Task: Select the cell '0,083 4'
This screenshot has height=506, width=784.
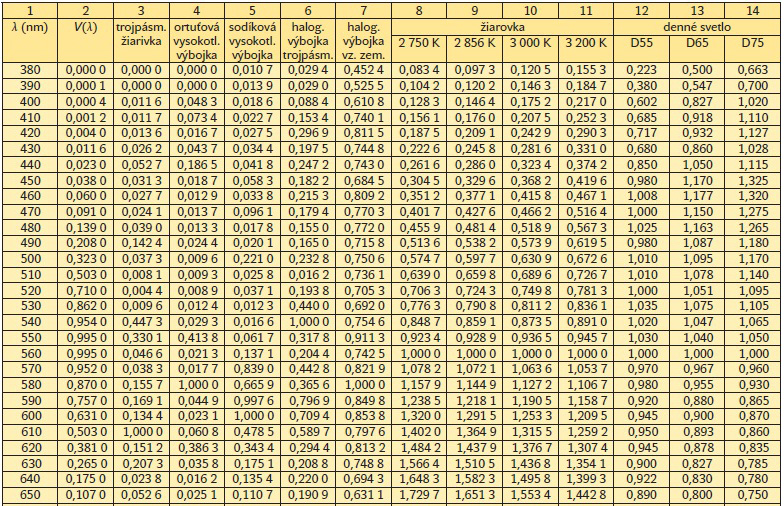Action: [x=419, y=70]
